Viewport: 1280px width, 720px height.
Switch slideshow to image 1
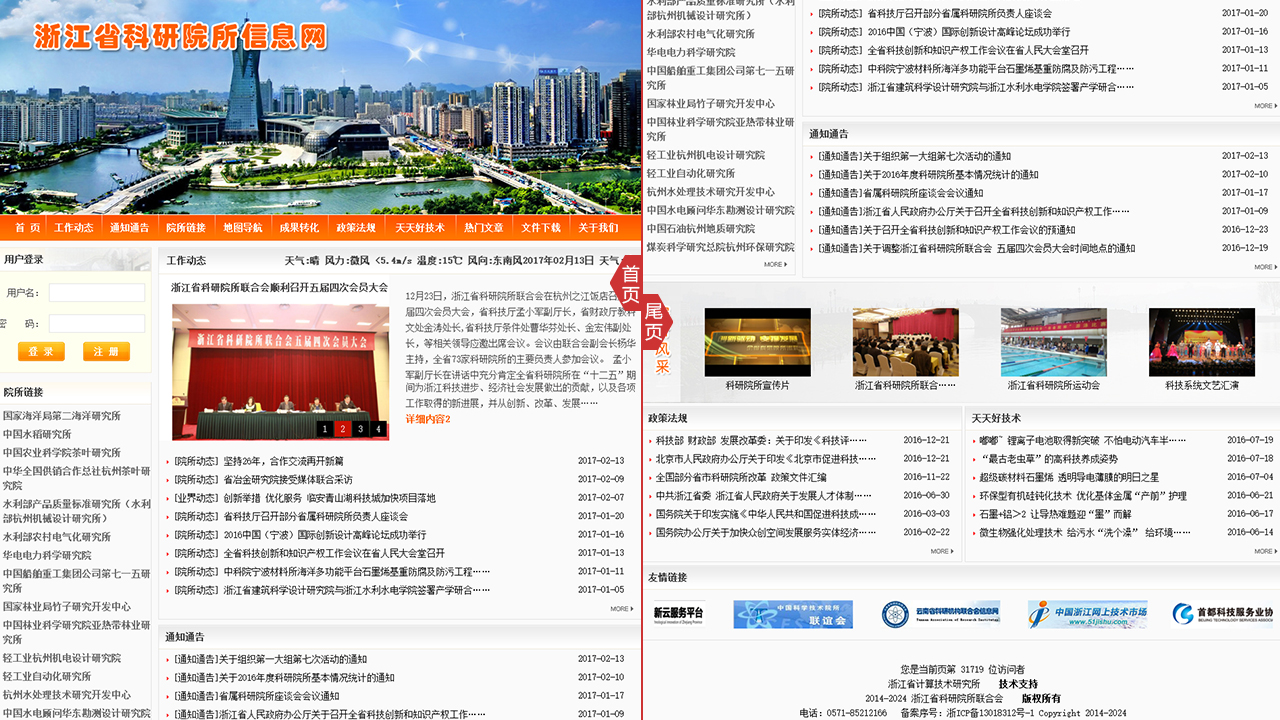[x=324, y=429]
